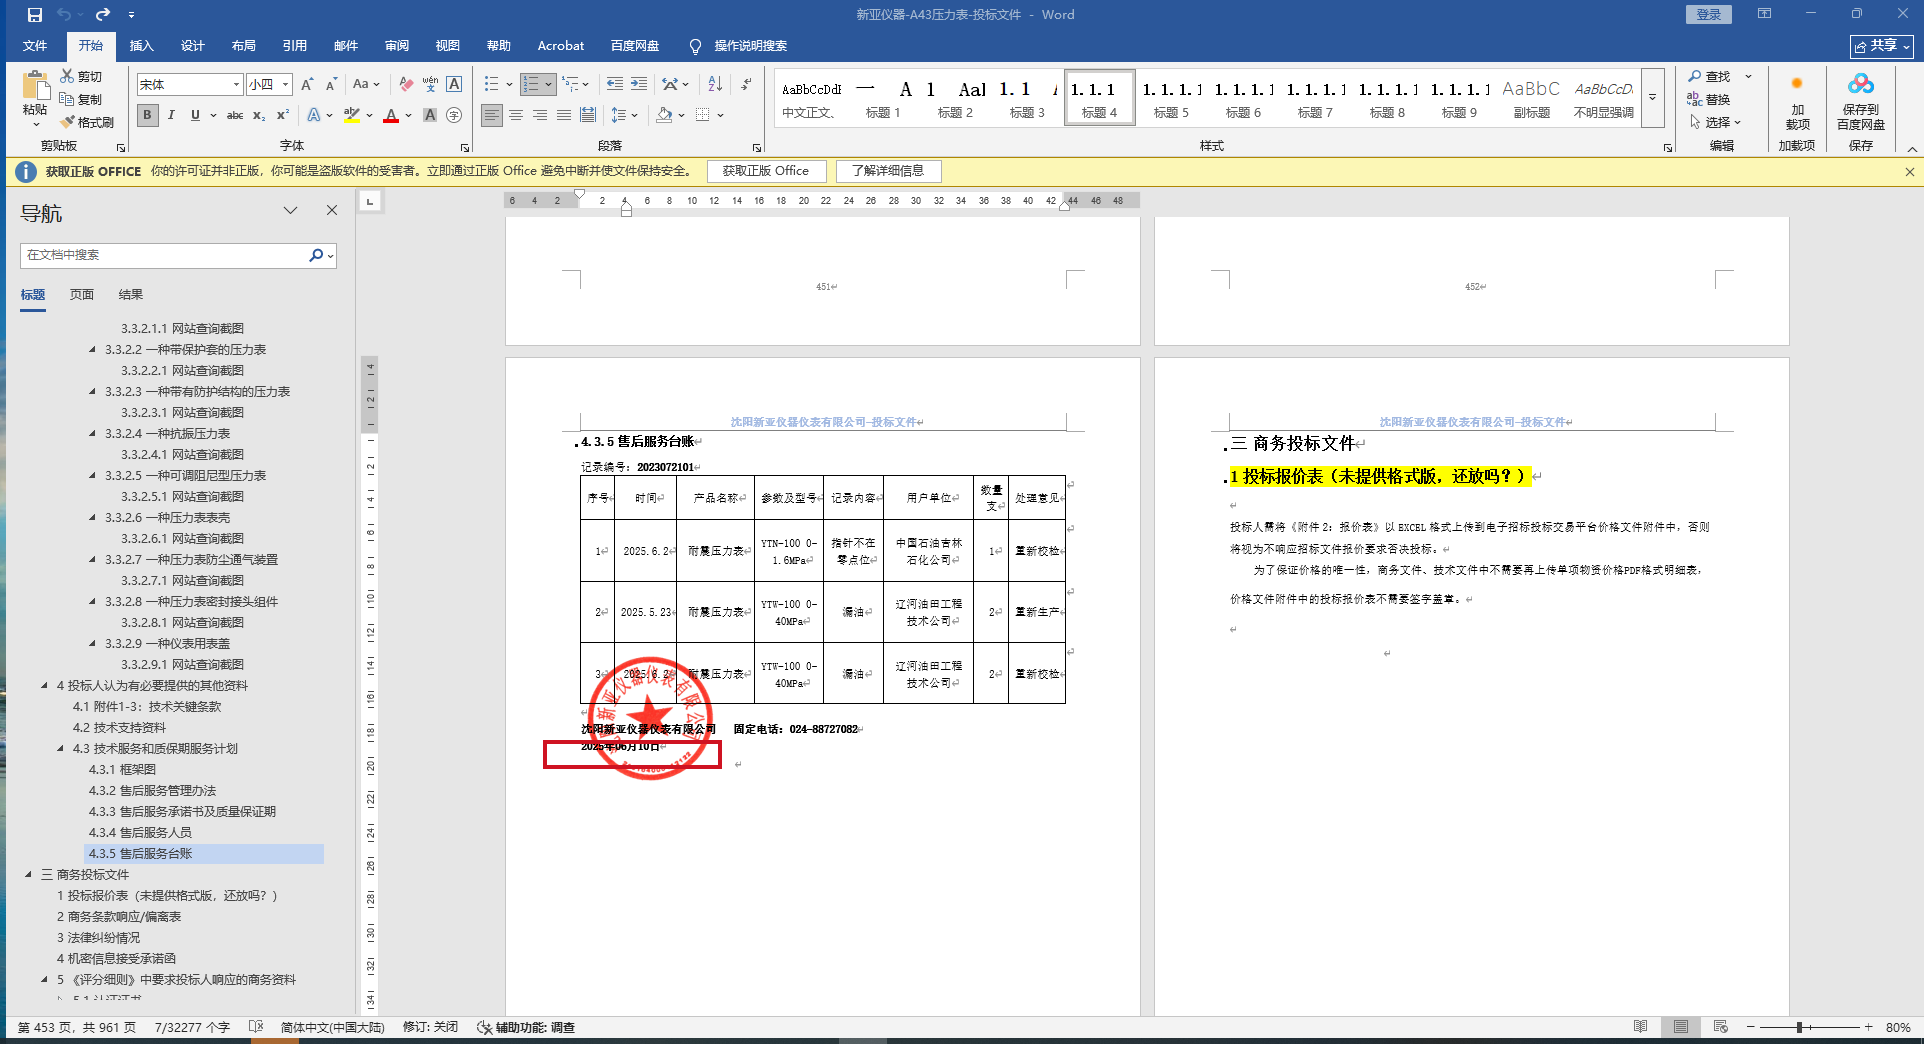1924x1044 pixels.
Task: Click the Phonetic Guide (wén) icon
Action: pos(430,84)
